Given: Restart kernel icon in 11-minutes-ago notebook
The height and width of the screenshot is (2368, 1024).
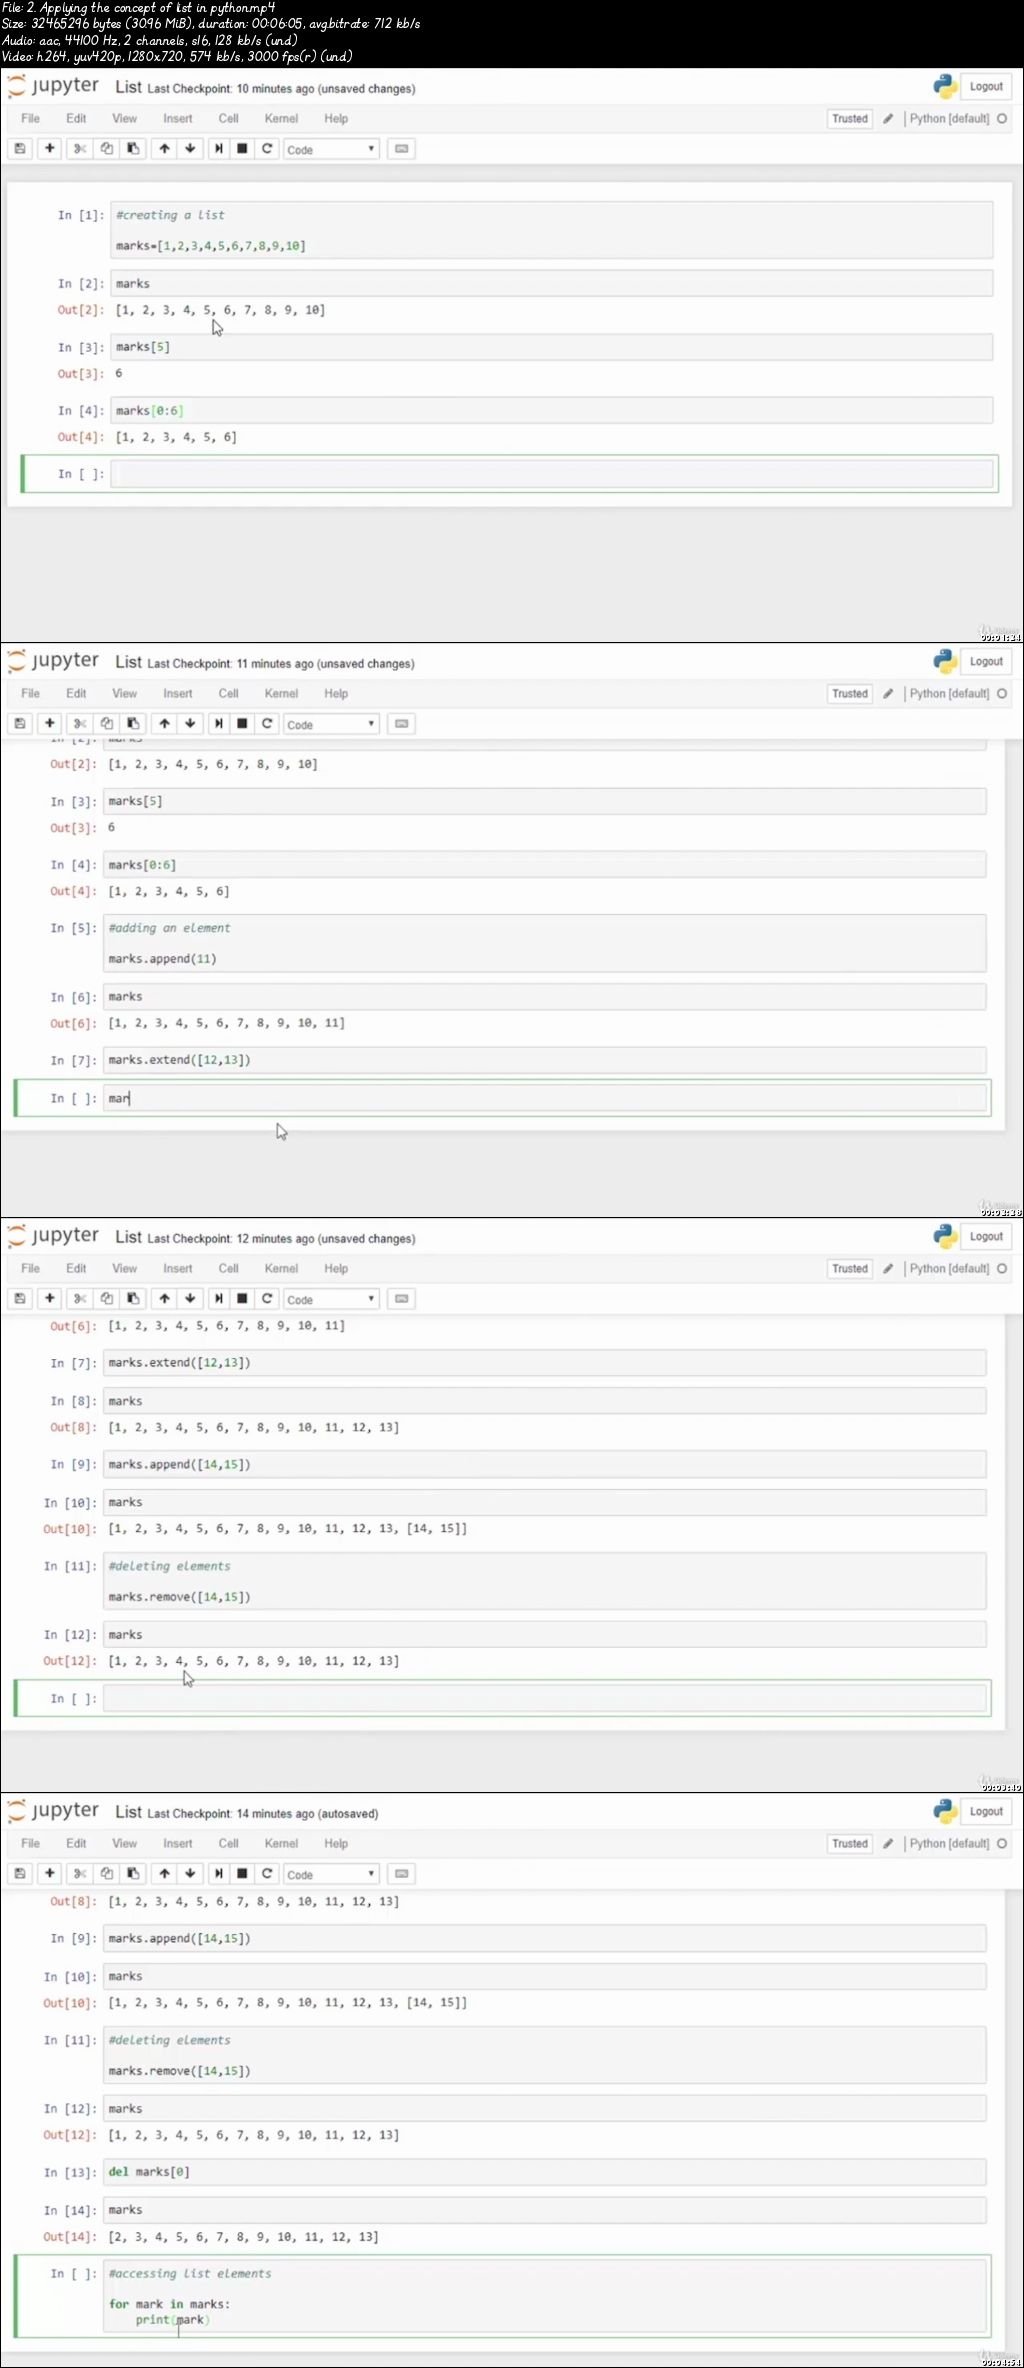Looking at the screenshot, I should coord(267,724).
